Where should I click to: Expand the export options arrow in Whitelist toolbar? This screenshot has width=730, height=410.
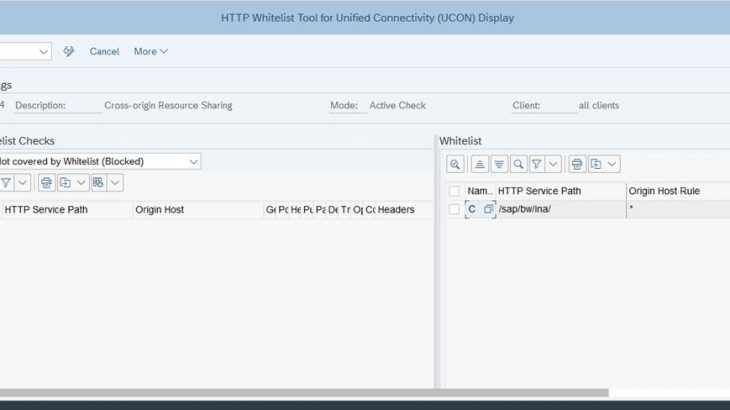click(x=612, y=164)
